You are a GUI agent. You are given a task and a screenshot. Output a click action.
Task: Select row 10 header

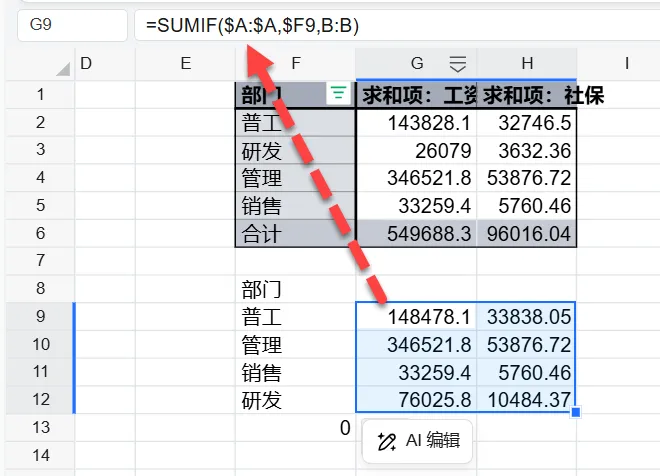pyautogui.click(x=40, y=344)
